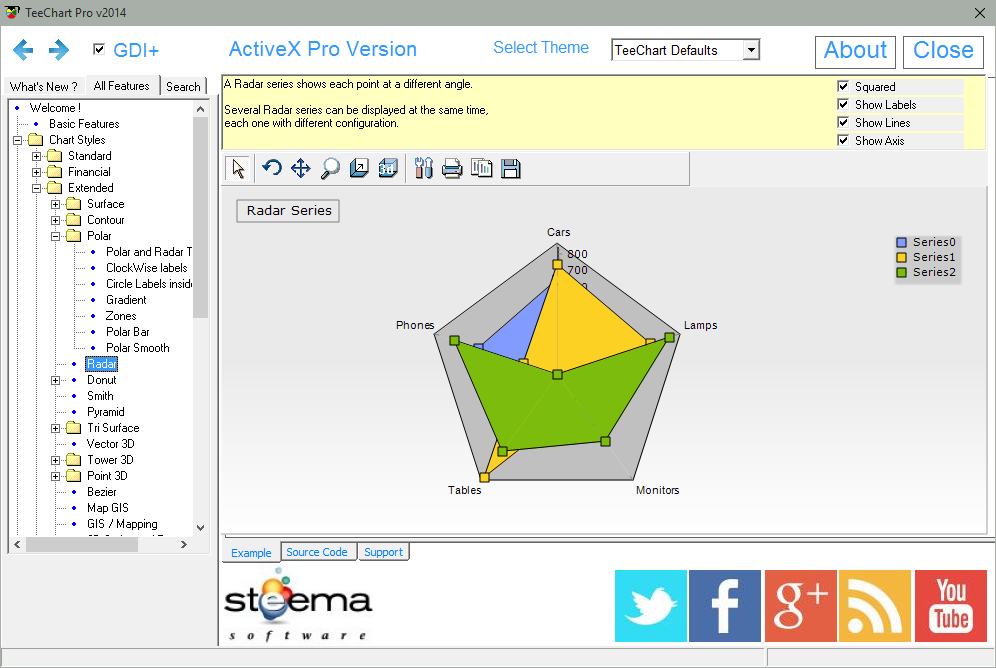Uncheck the Squared option
The width and height of the screenshot is (996, 668).
tap(843, 86)
